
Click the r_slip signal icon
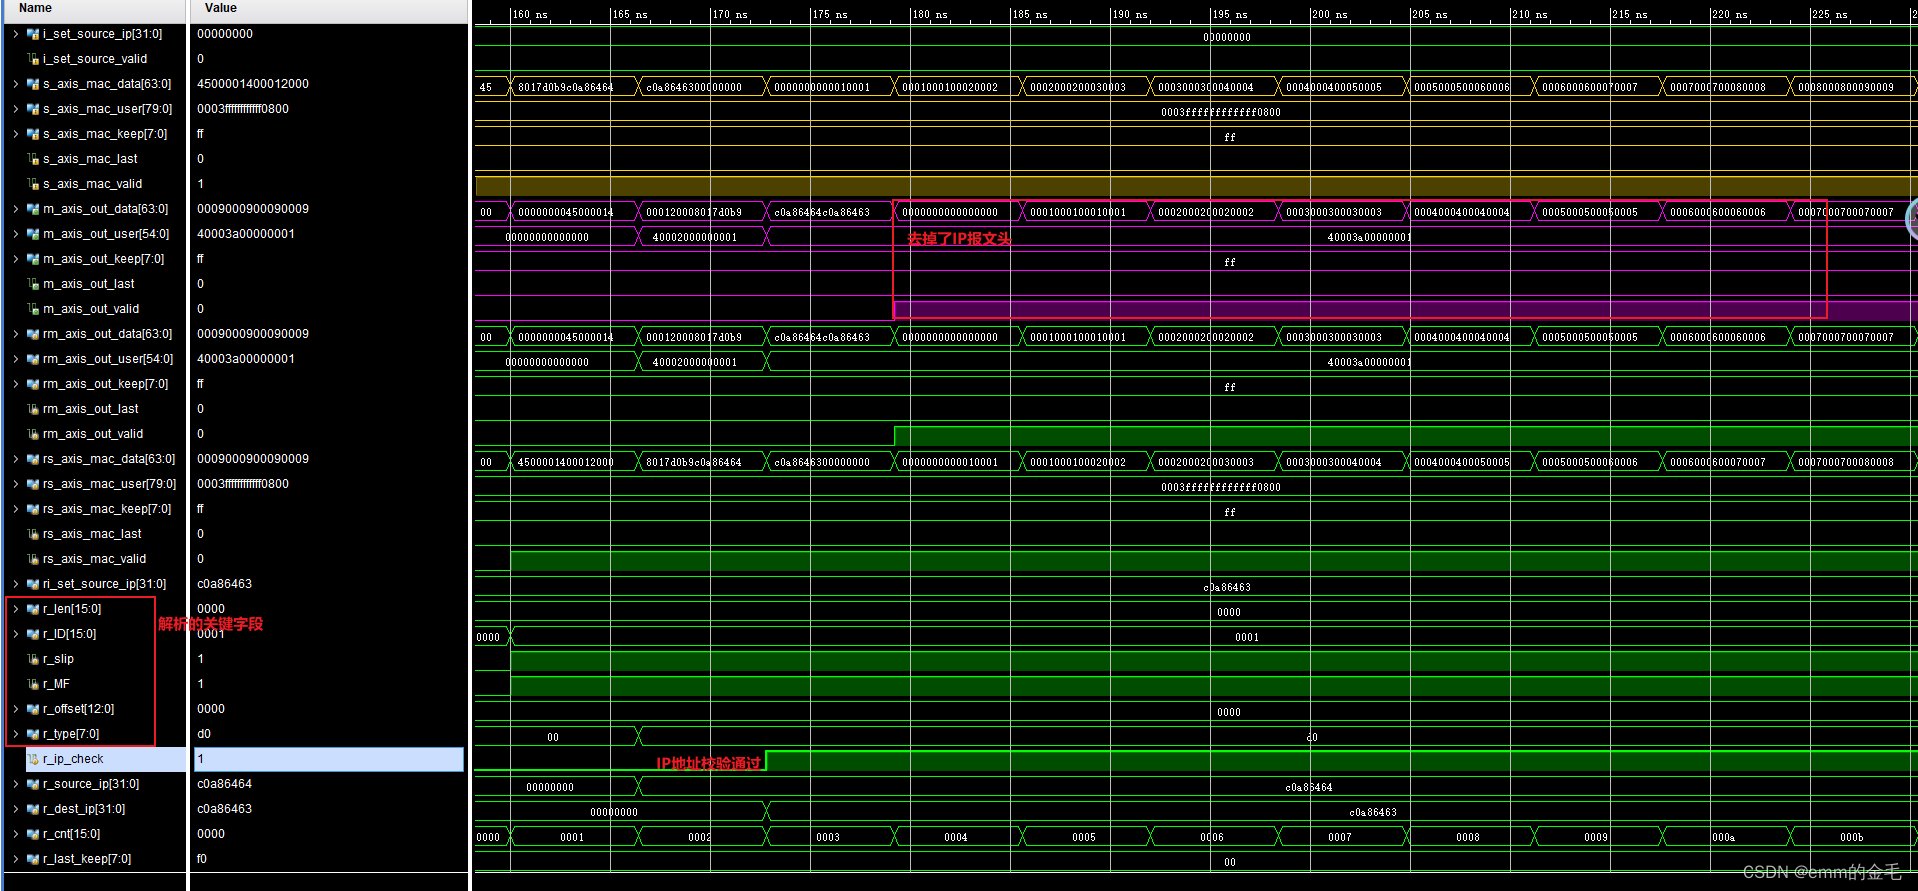tap(33, 659)
